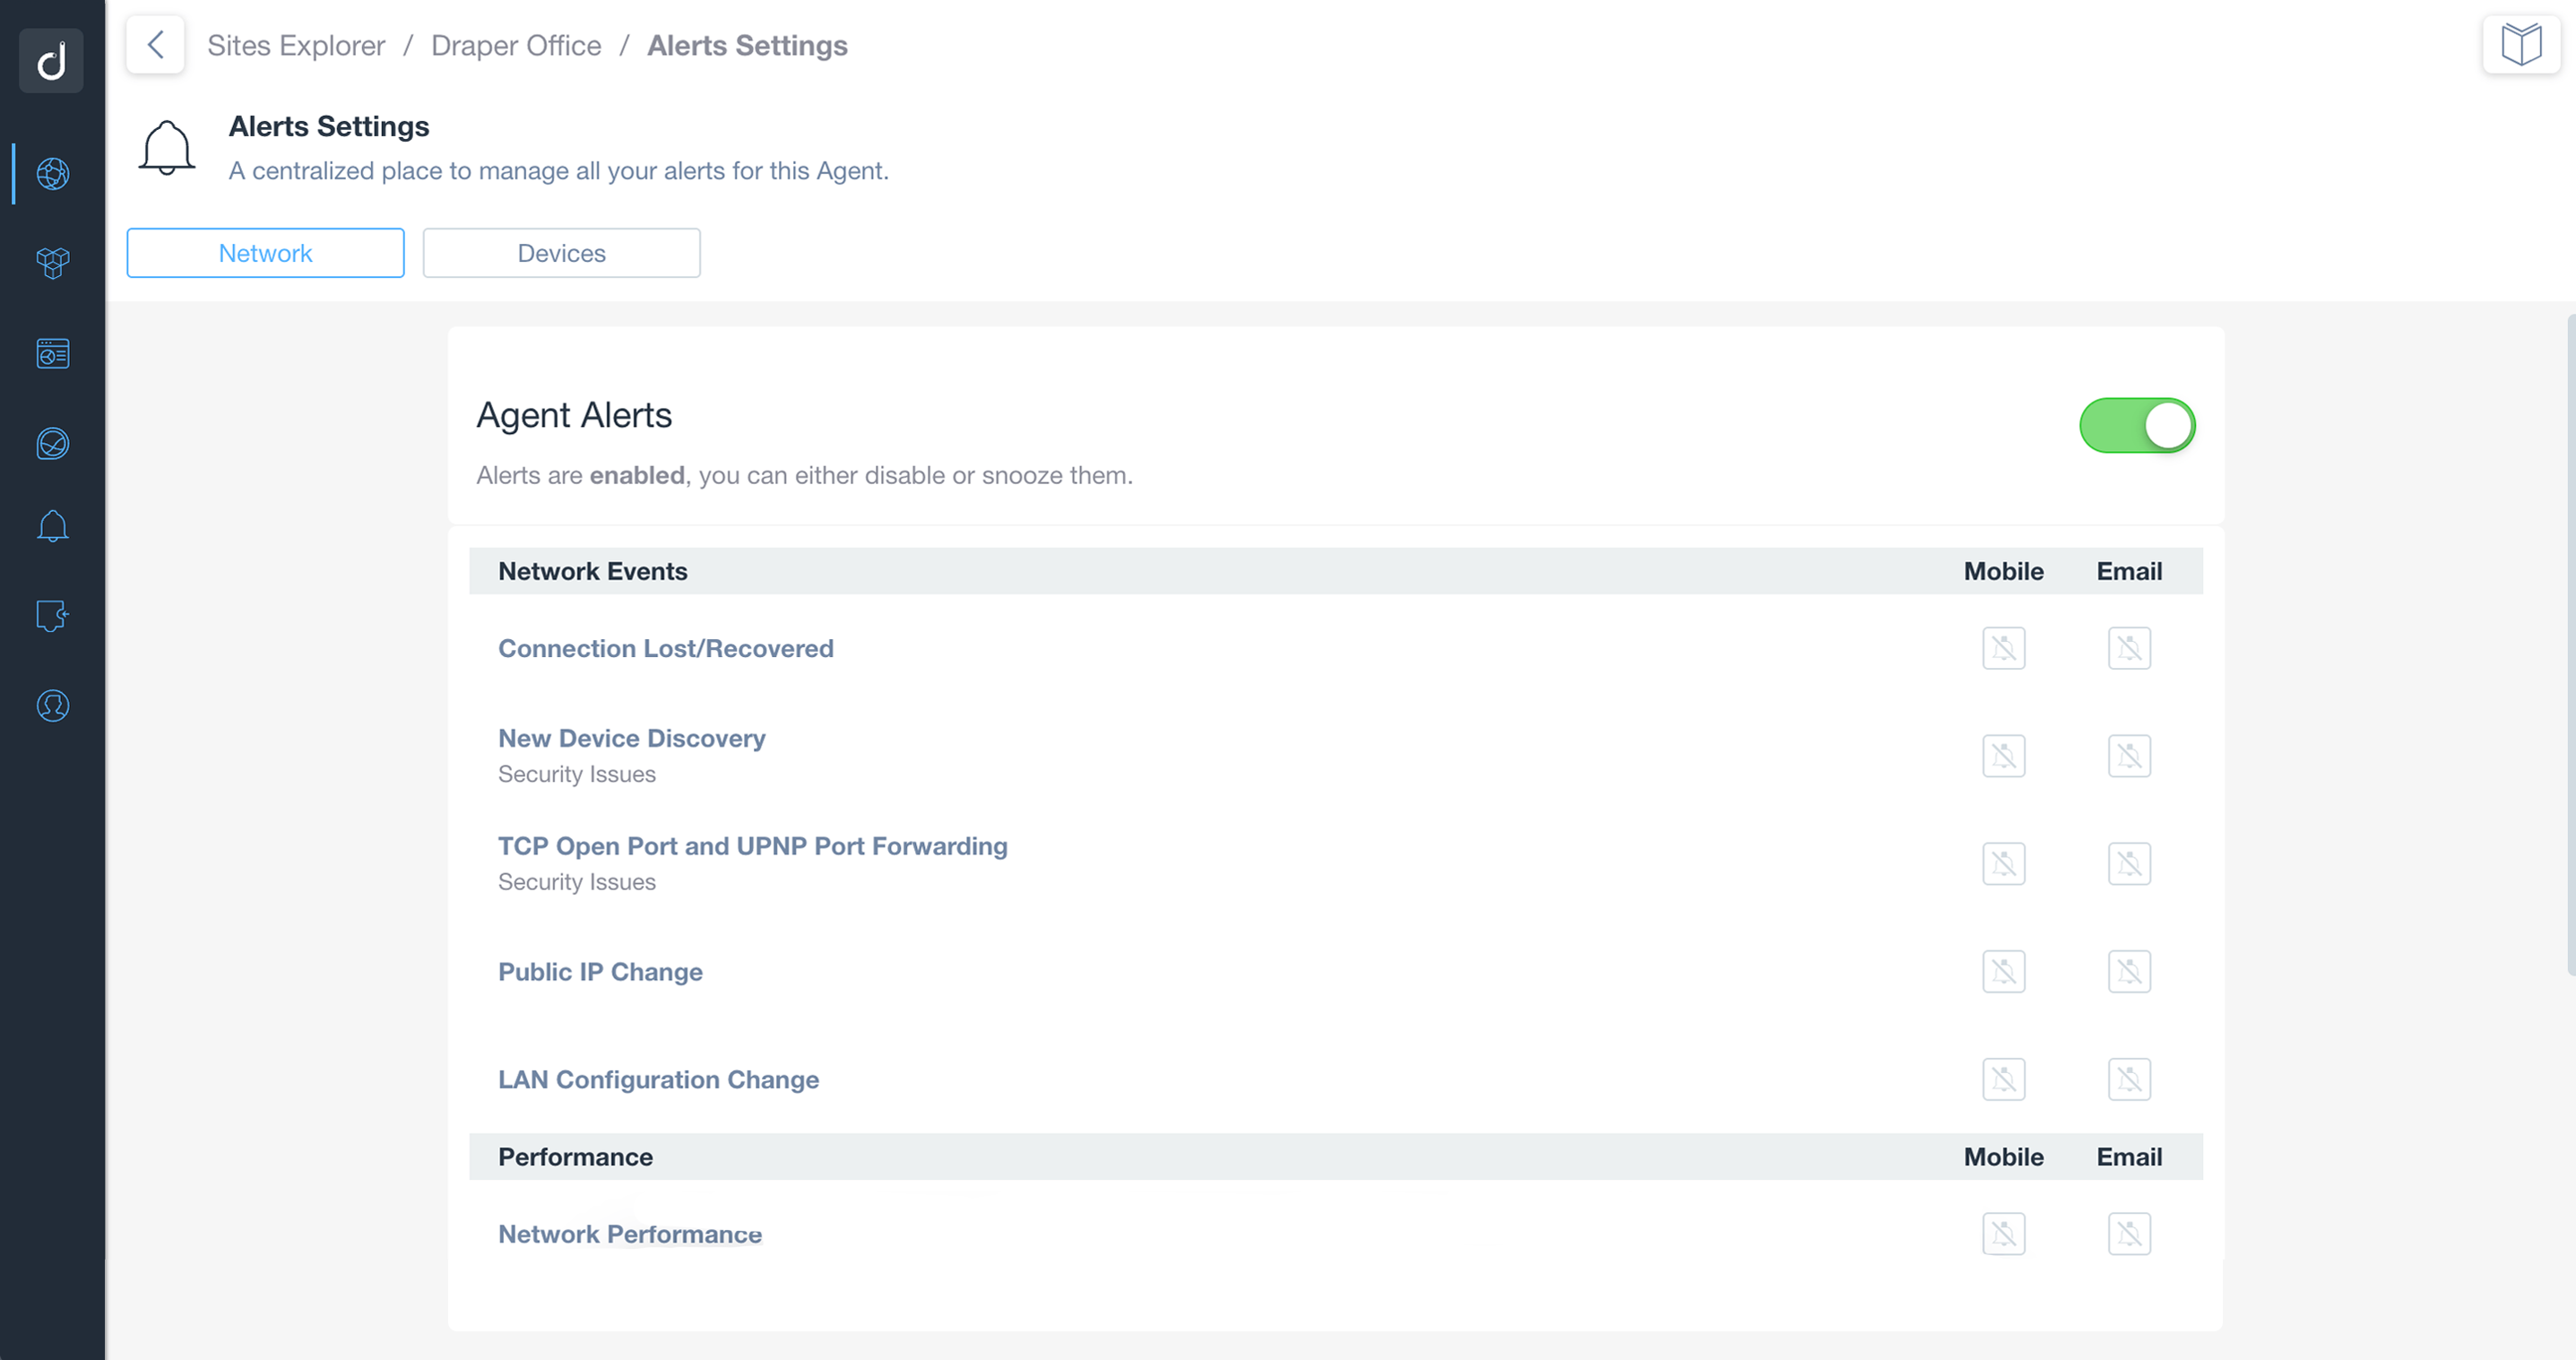Navigate back using the back arrow button

click(x=157, y=44)
